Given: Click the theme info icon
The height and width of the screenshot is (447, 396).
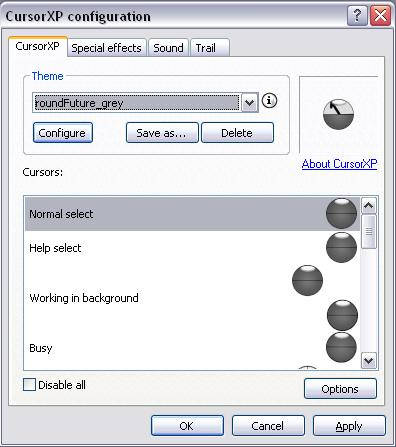Looking at the screenshot, I should [269, 101].
